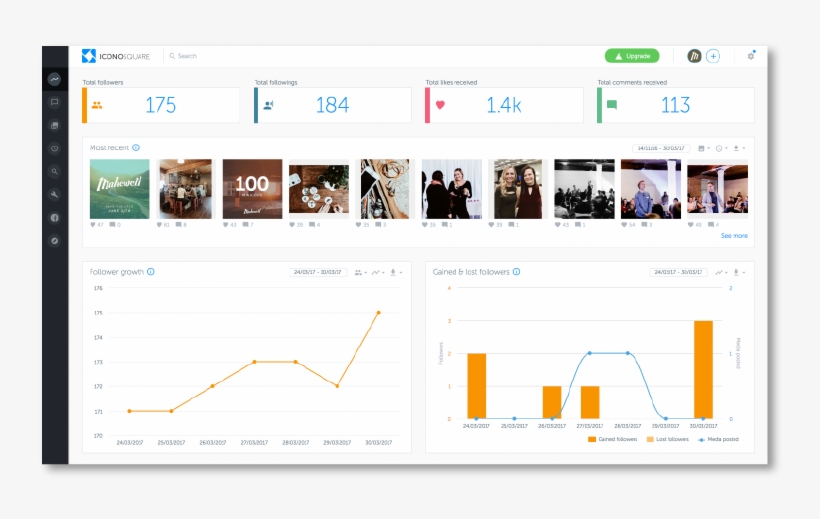Screen dimensions: 820x519
Task: Open the clock time filter dropdown in Most recent
Action: [x=722, y=148]
